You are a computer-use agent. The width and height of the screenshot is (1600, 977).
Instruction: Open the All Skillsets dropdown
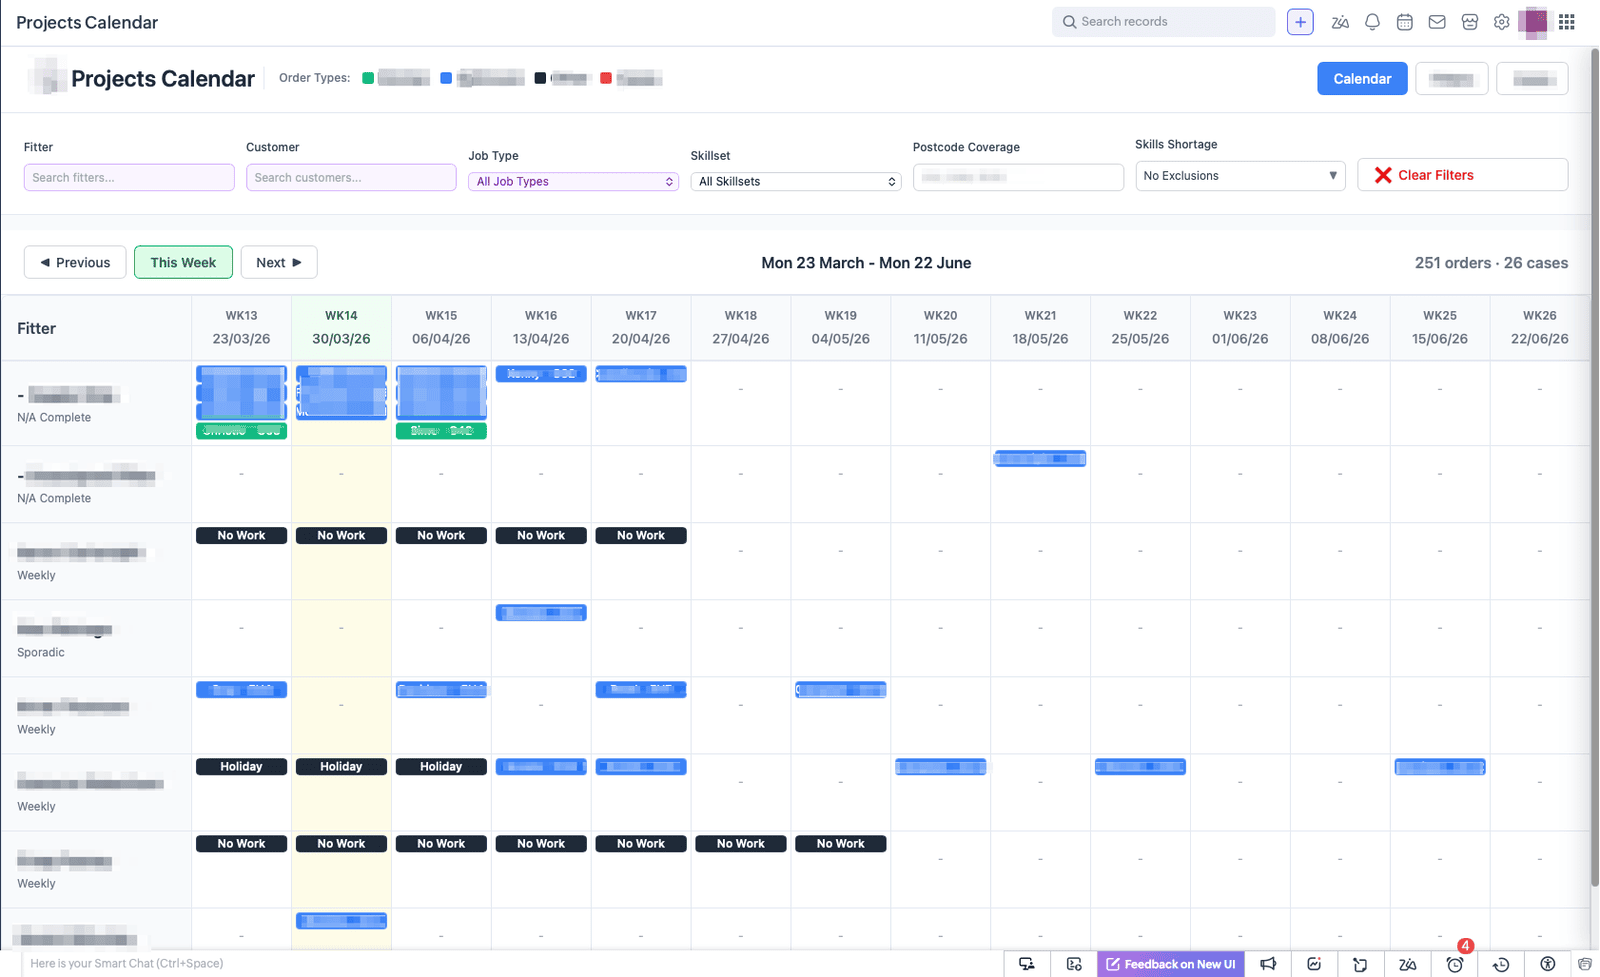tap(795, 181)
